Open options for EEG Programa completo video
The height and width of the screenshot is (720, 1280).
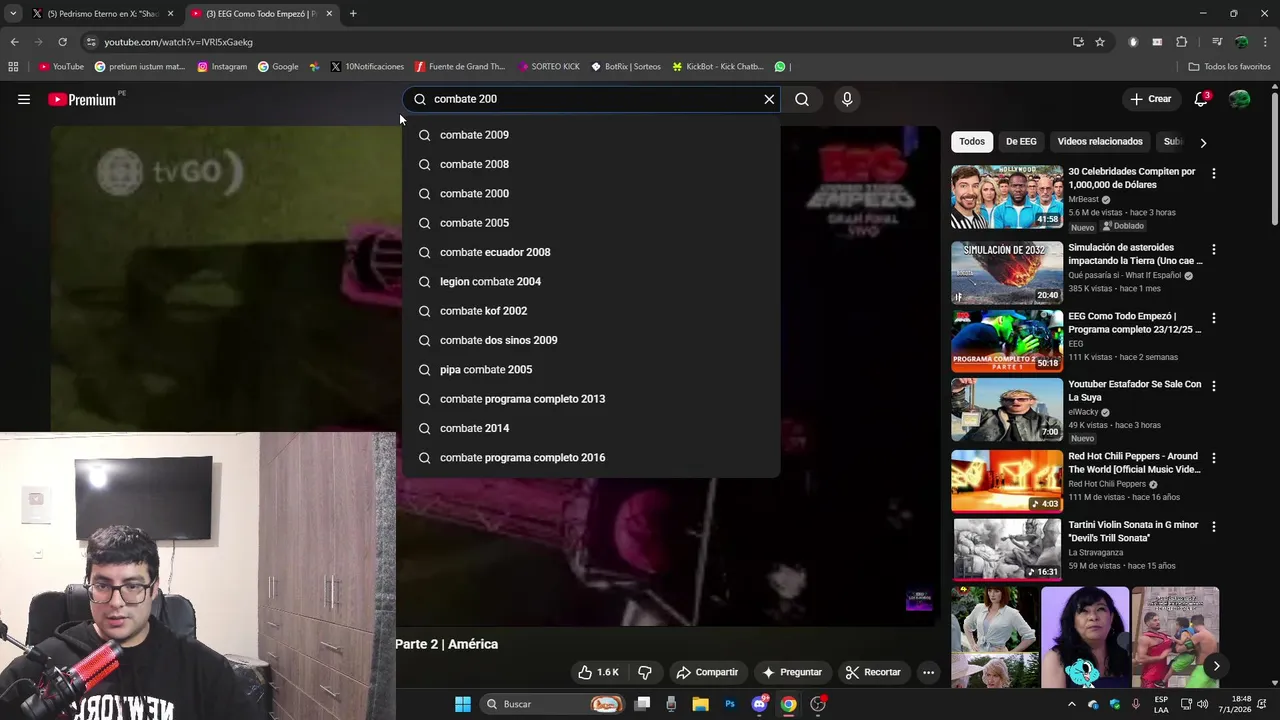(1214, 318)
